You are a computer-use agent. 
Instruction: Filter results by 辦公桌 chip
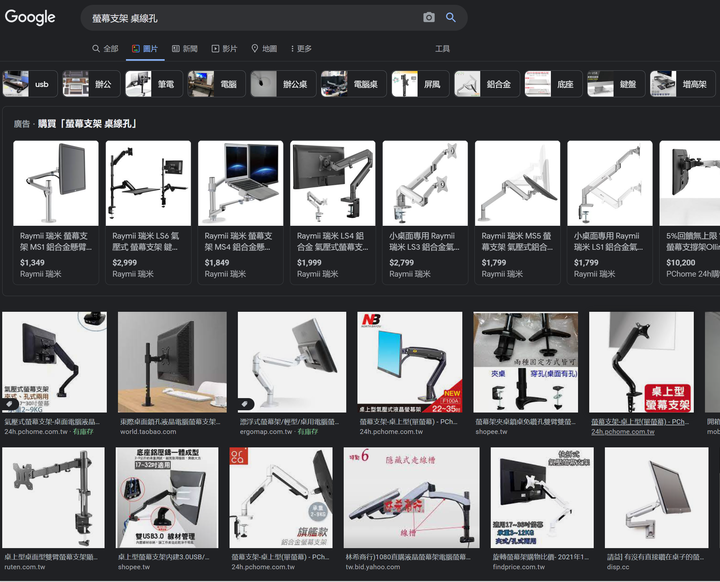pyautogui.click(x=283, y=84)
